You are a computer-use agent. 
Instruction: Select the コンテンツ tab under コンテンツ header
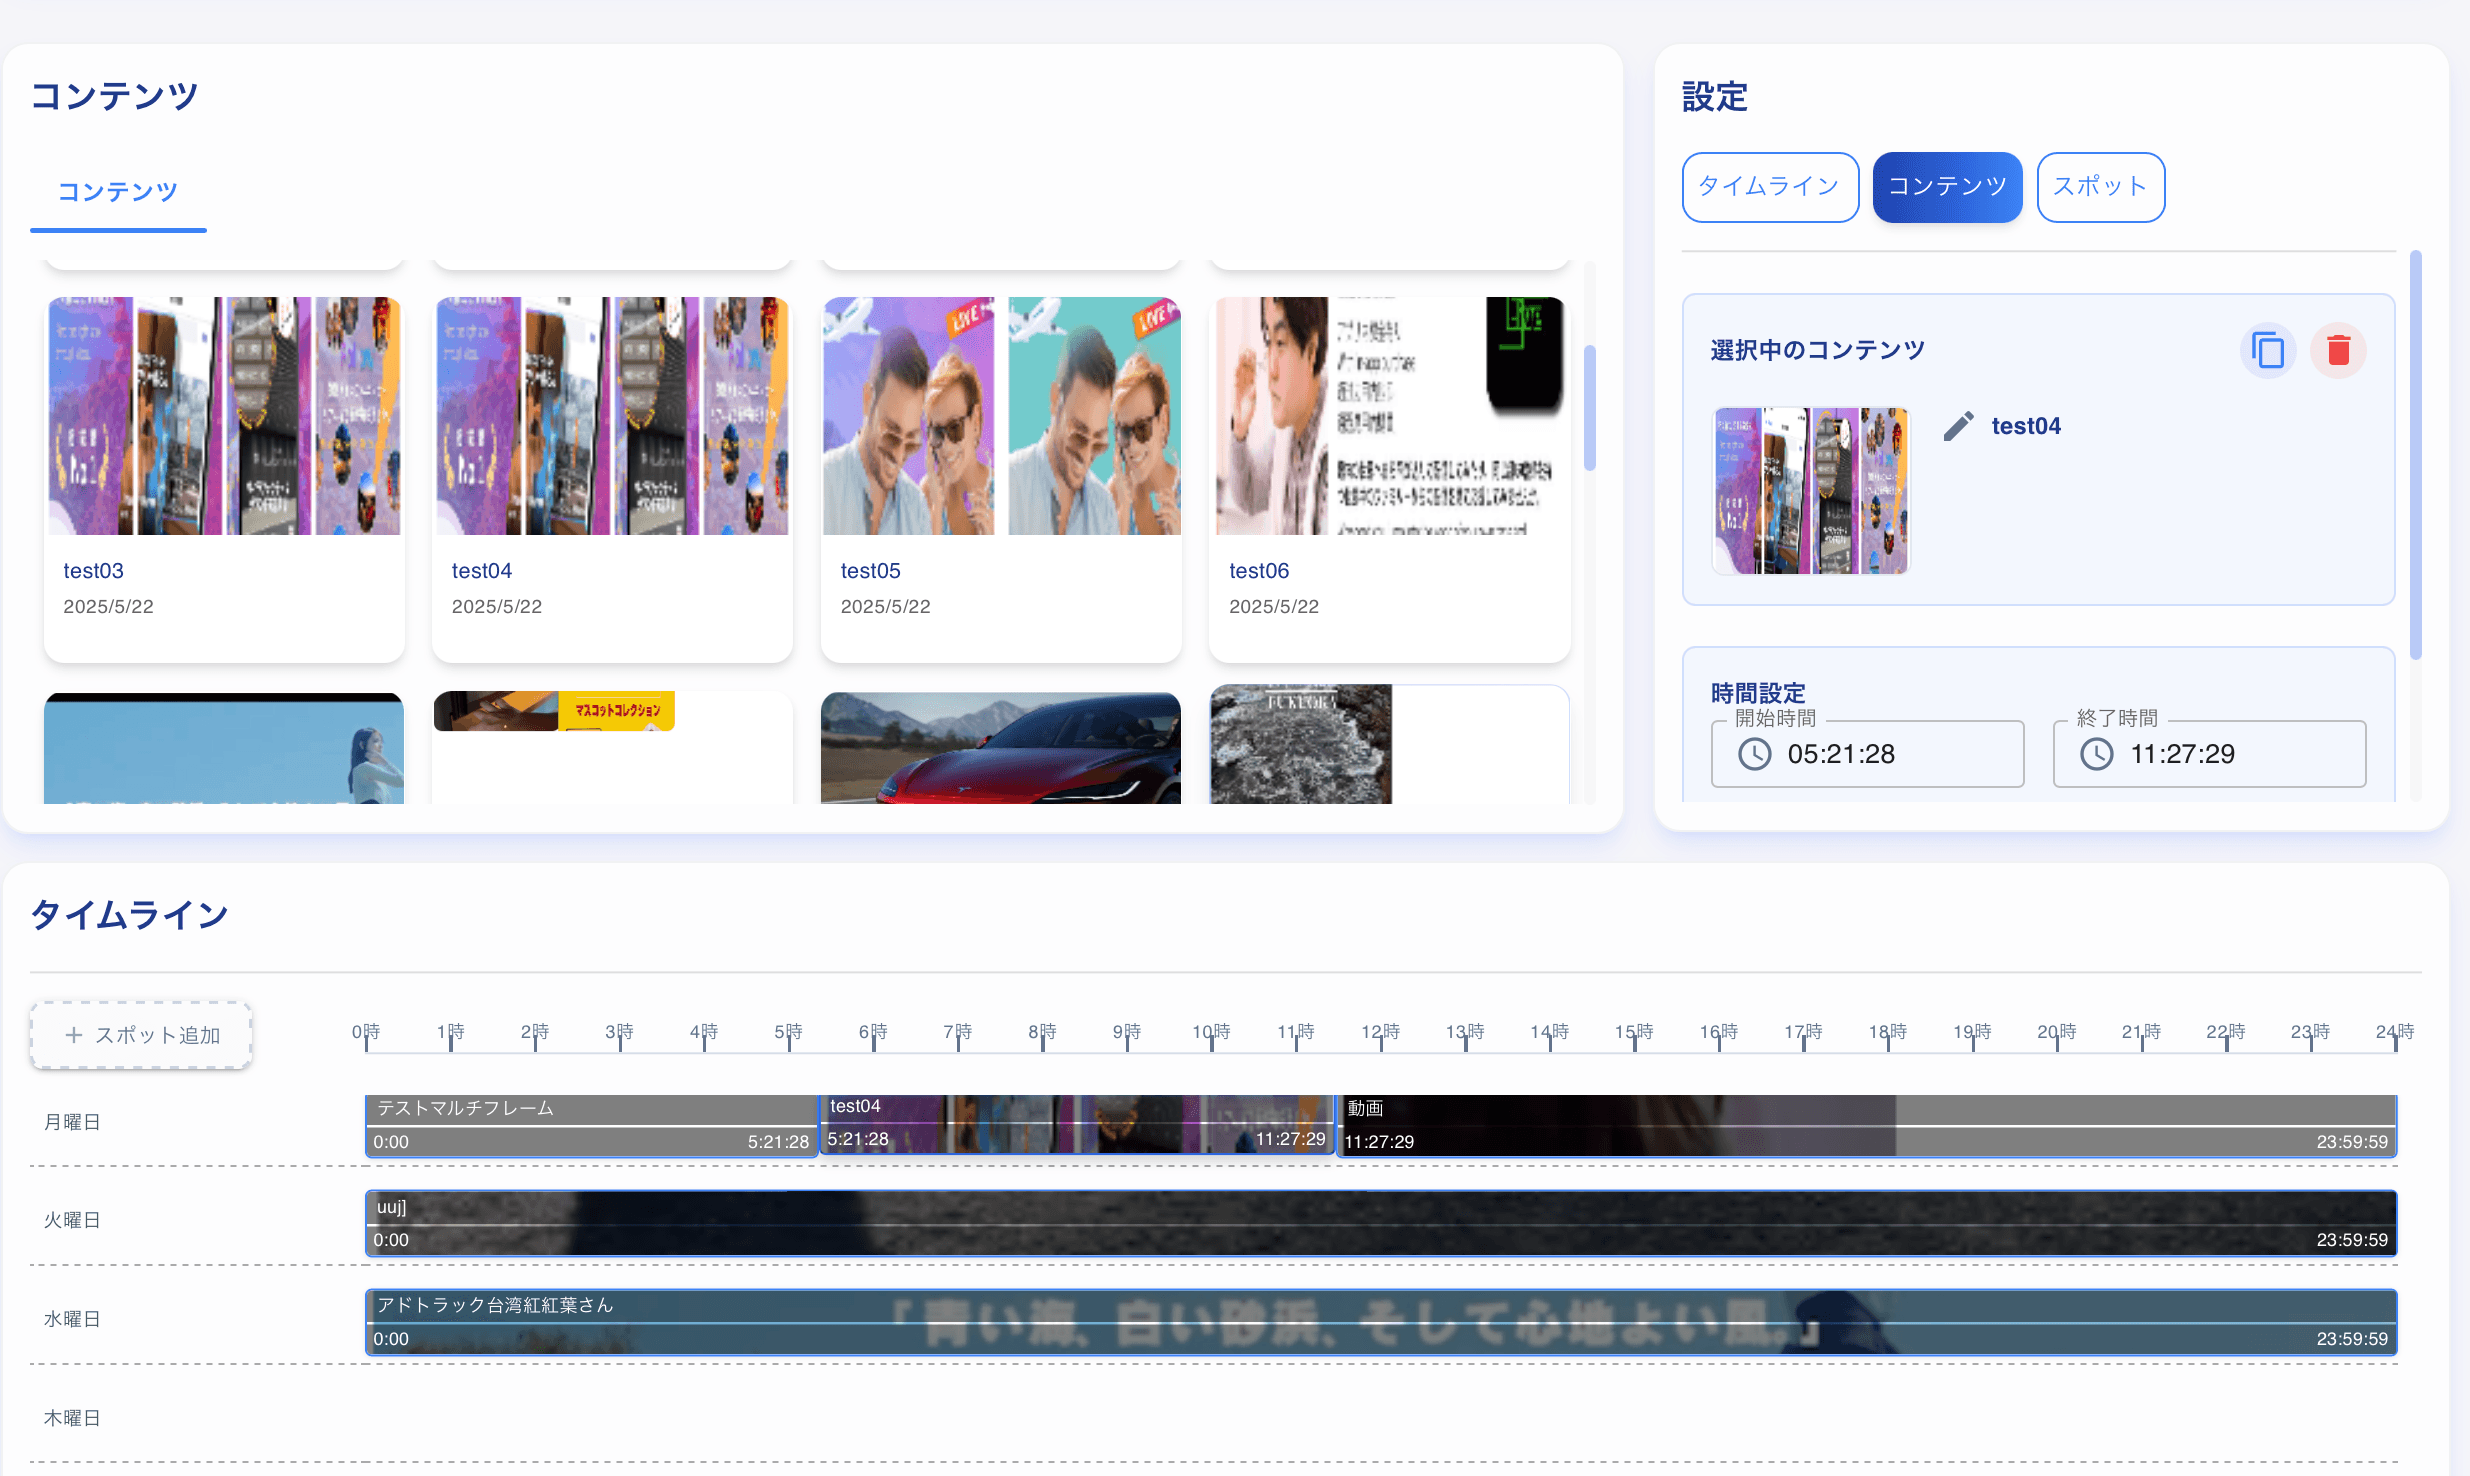(x=118, y=190)
